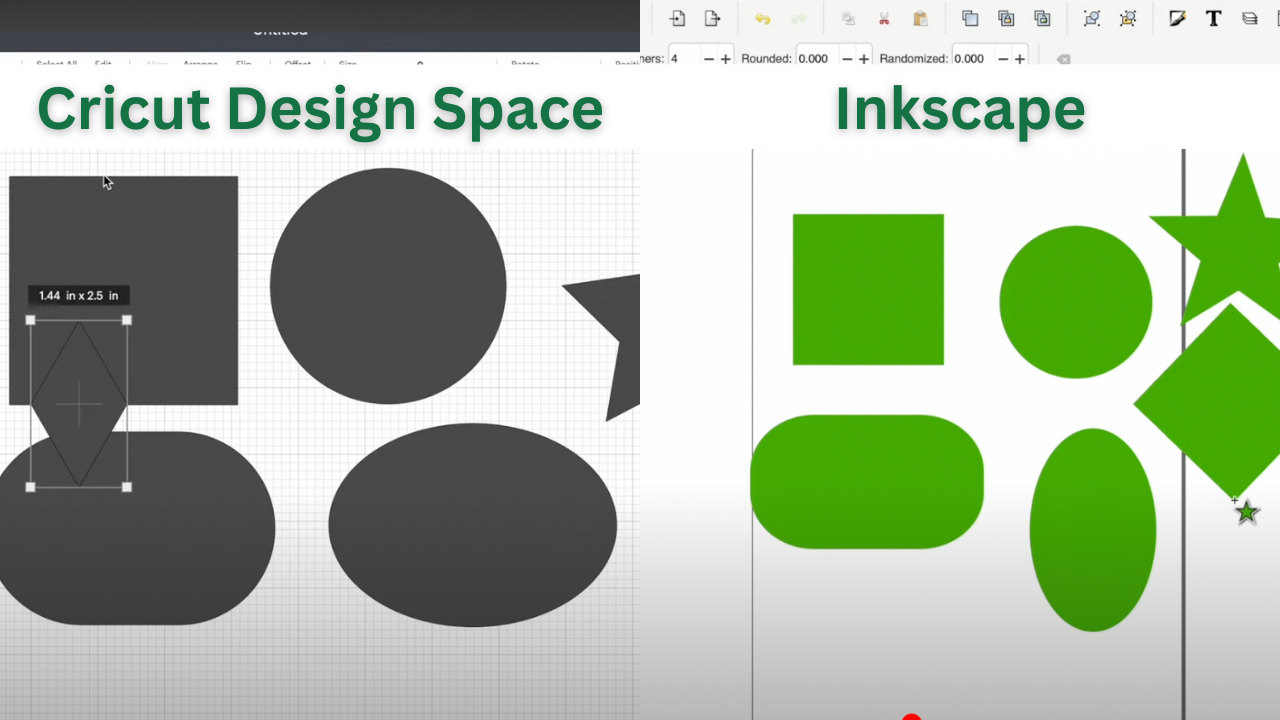Decrease the Rounded value using minus

[847, 58]
